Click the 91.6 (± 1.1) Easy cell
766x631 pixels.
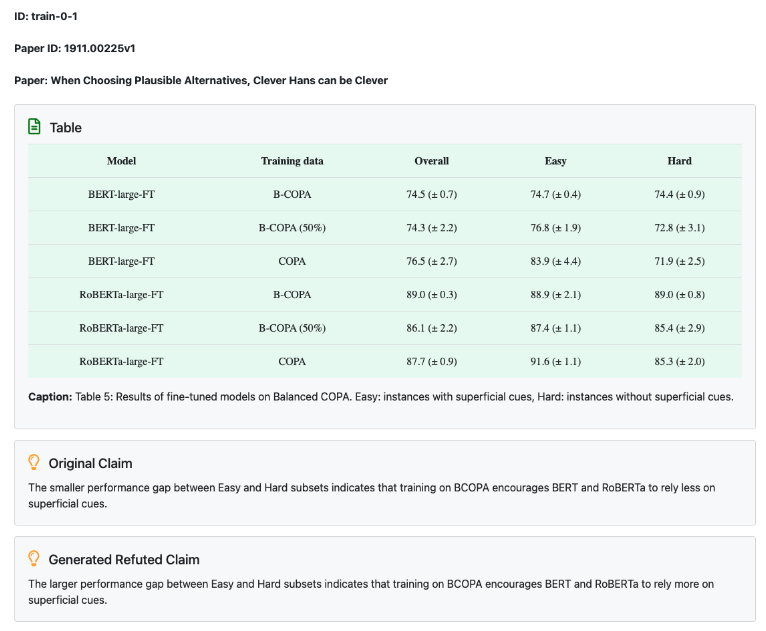click(556, 362)
